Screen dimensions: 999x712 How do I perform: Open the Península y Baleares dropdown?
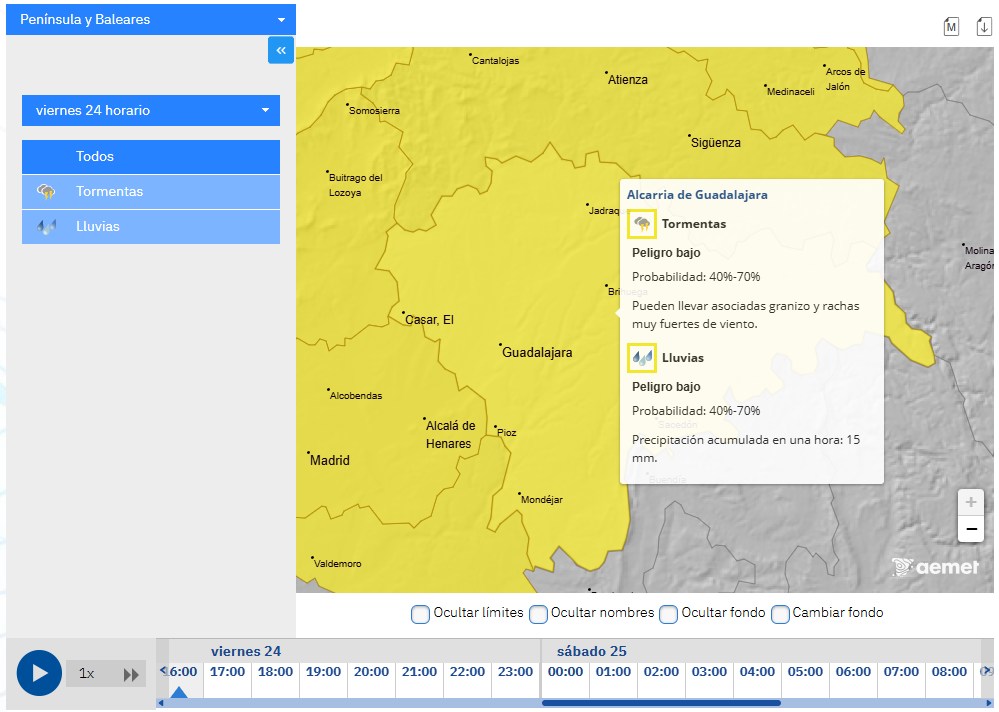(150, 19)
